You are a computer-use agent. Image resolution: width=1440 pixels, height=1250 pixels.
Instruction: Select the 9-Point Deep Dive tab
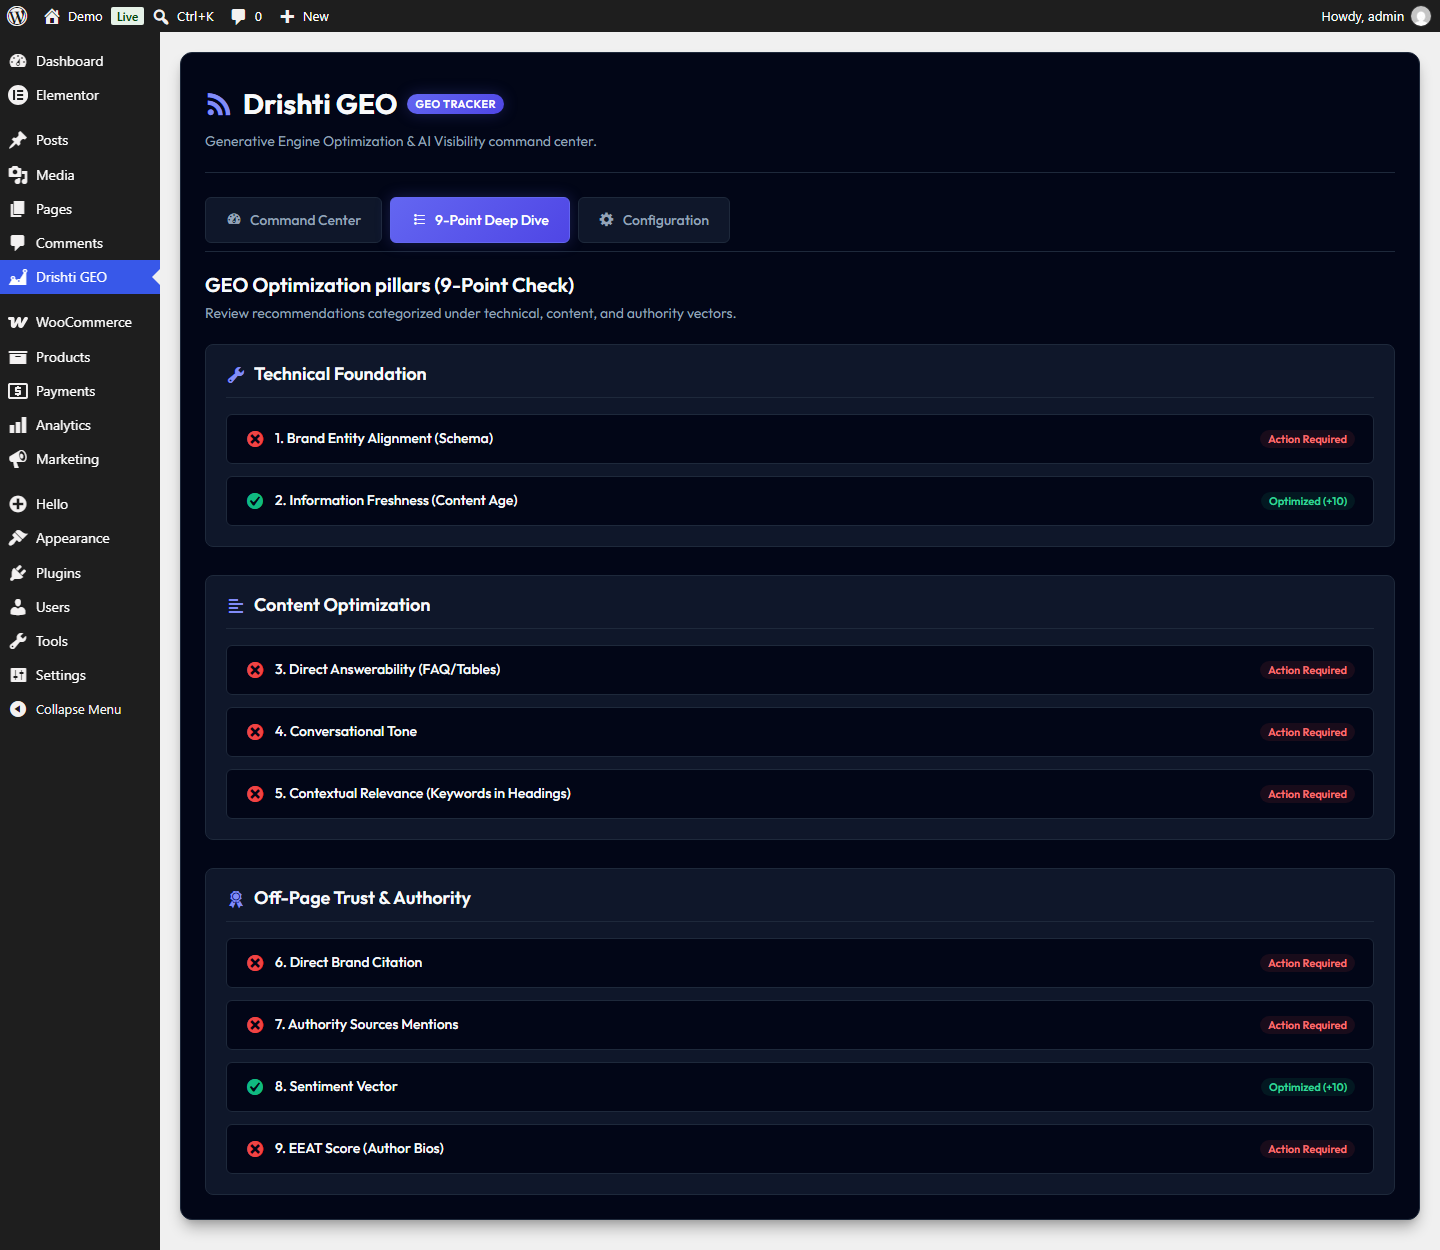pyautogui.click(x=480, y=220)
